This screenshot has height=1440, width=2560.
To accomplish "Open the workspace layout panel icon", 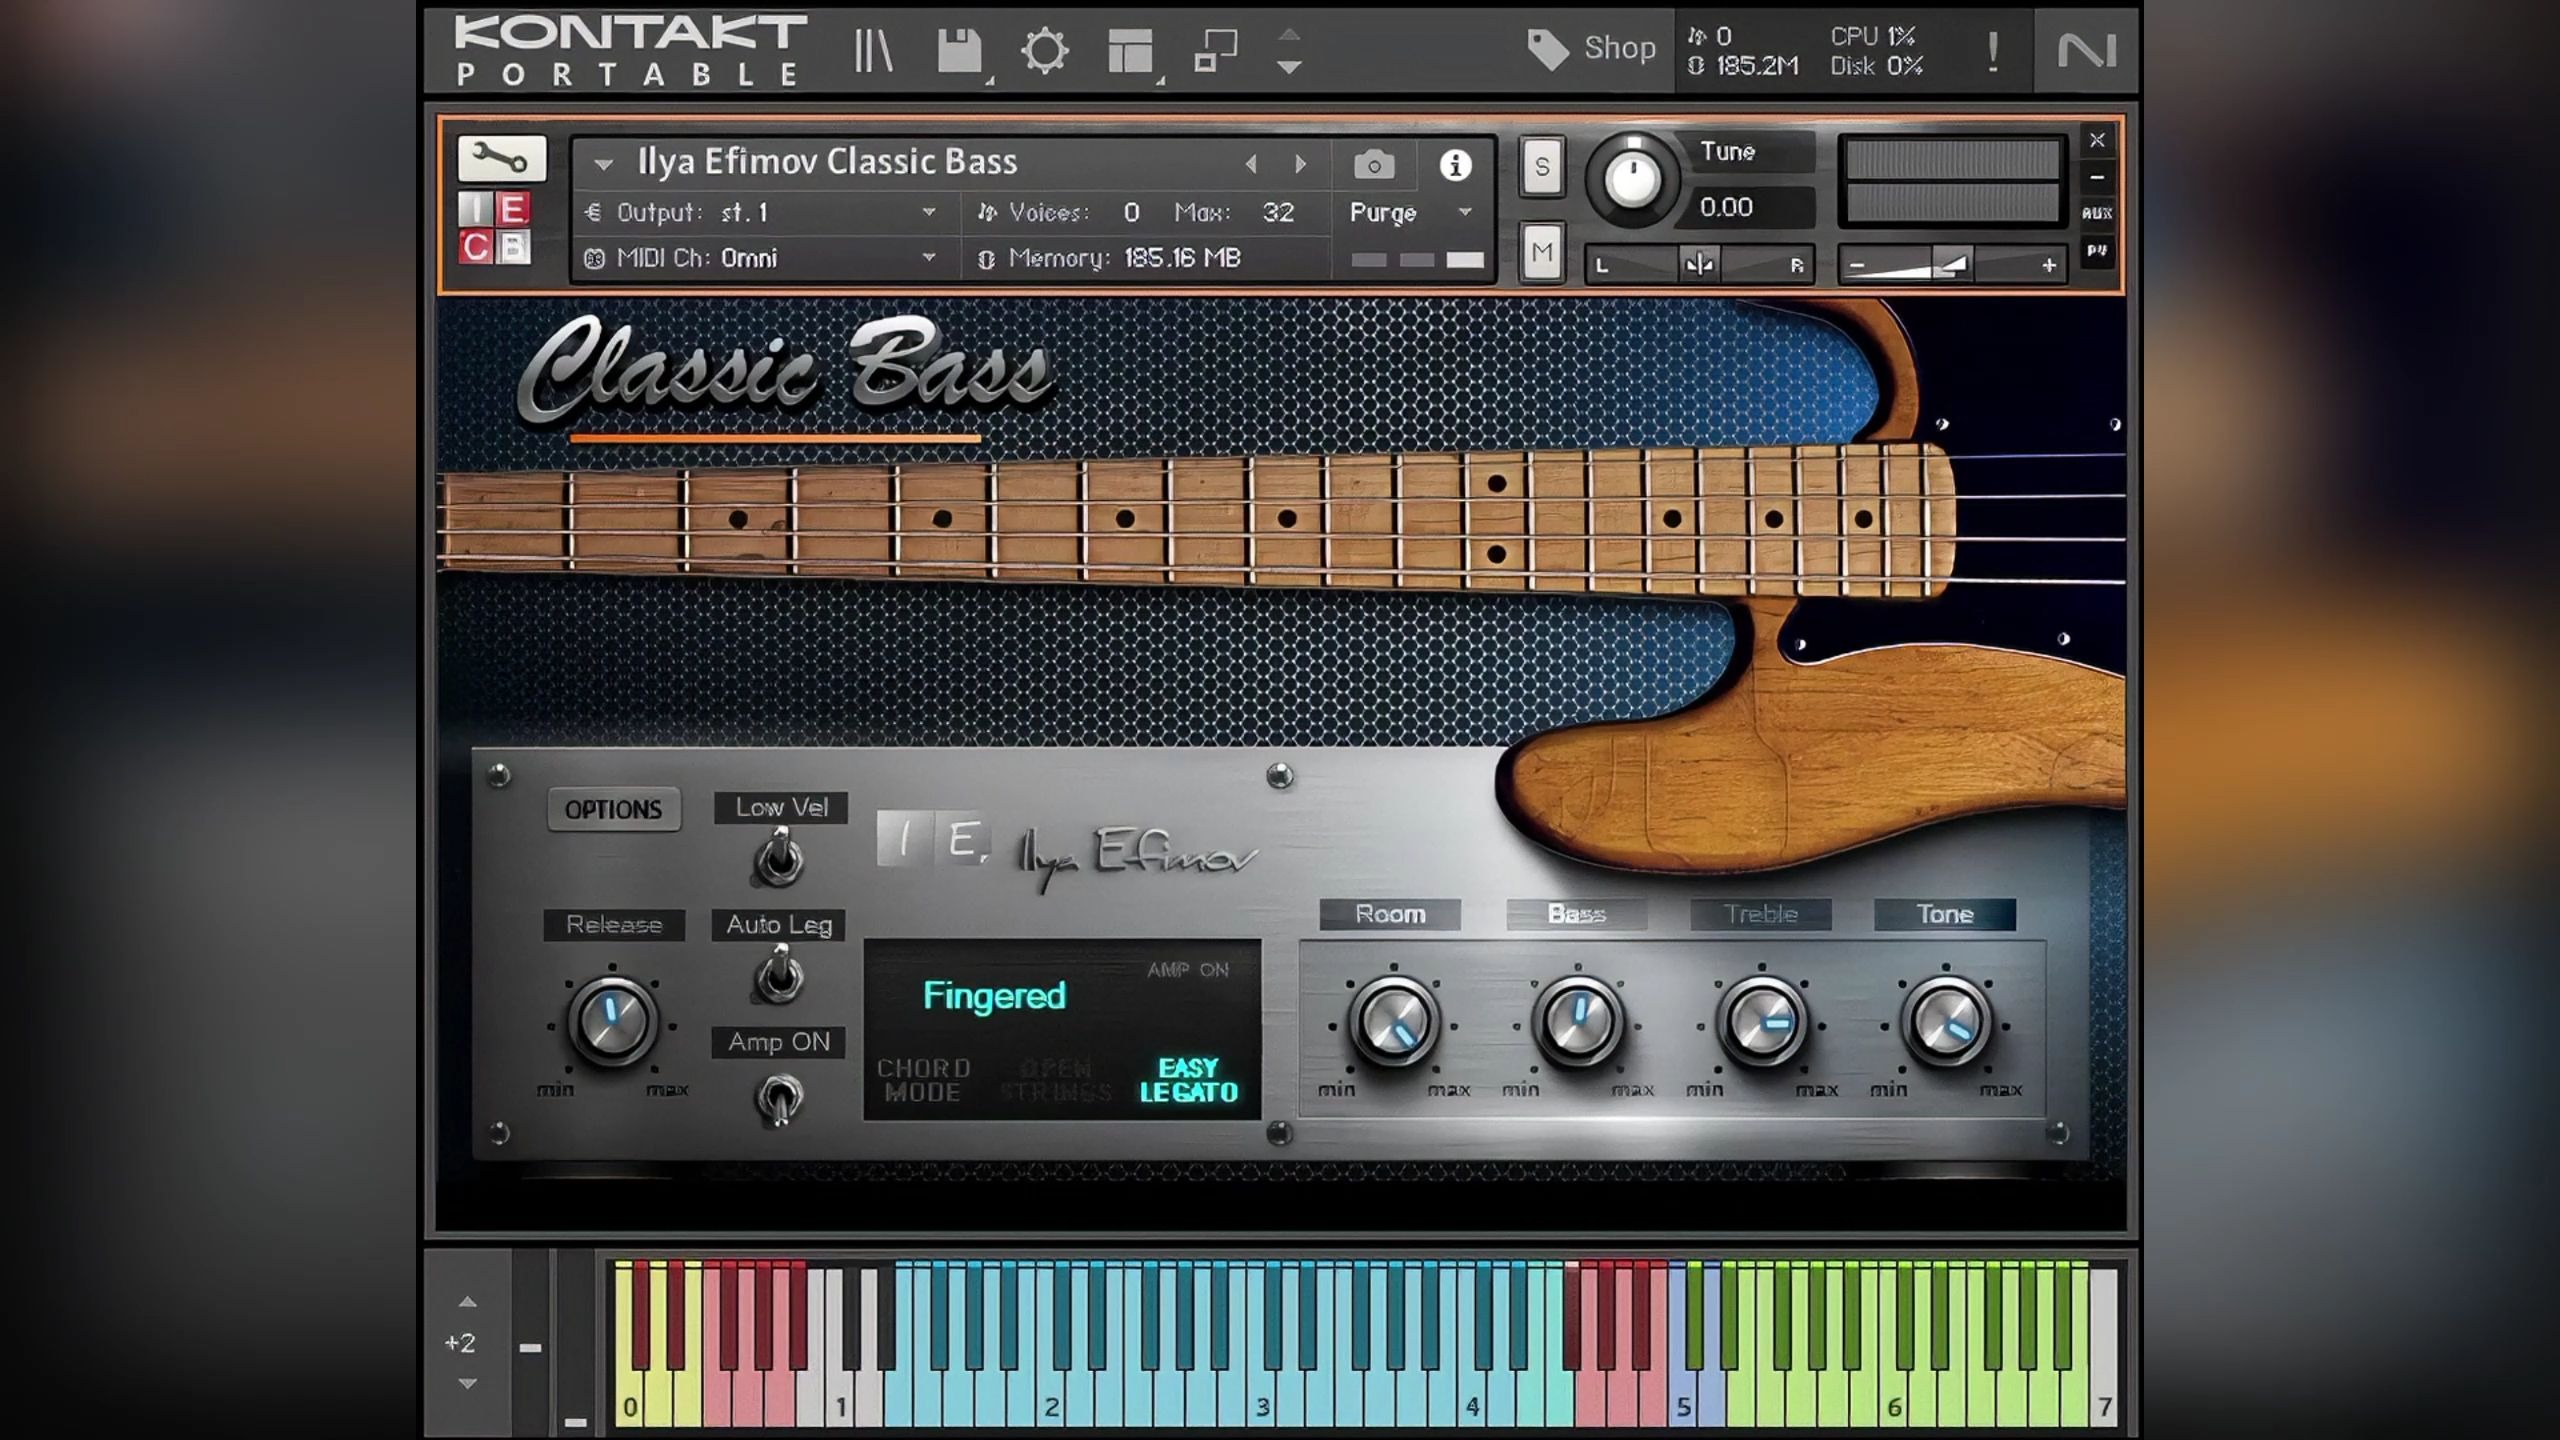I will pyautogui.click(x=1130, y=50).
